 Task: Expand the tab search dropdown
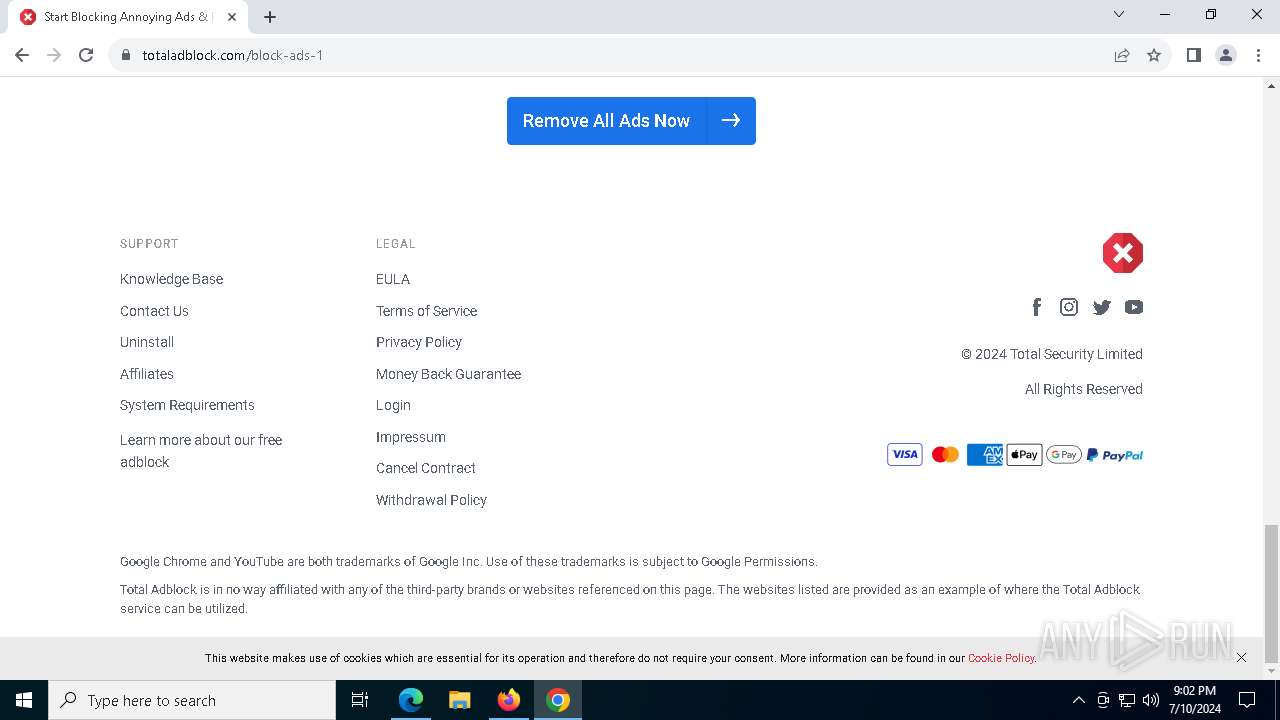coord(1119,15)
